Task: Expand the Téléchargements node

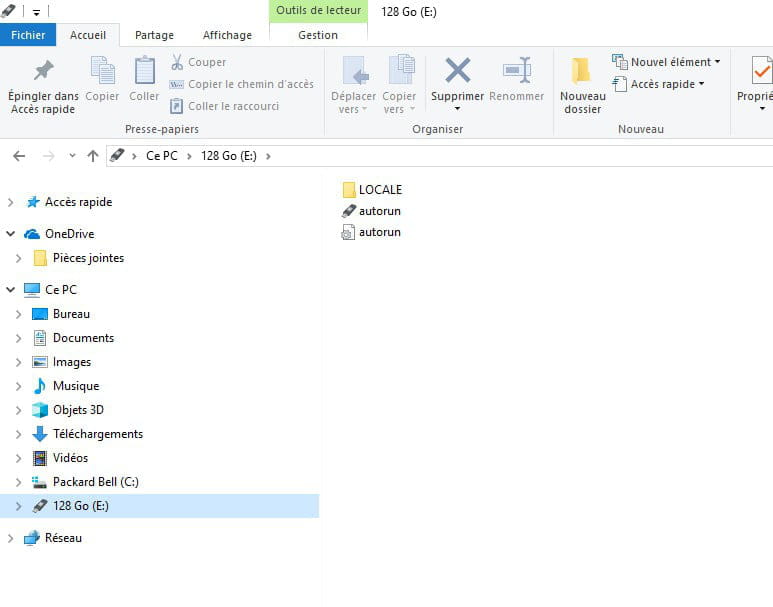Action: (x=18, y=434)
